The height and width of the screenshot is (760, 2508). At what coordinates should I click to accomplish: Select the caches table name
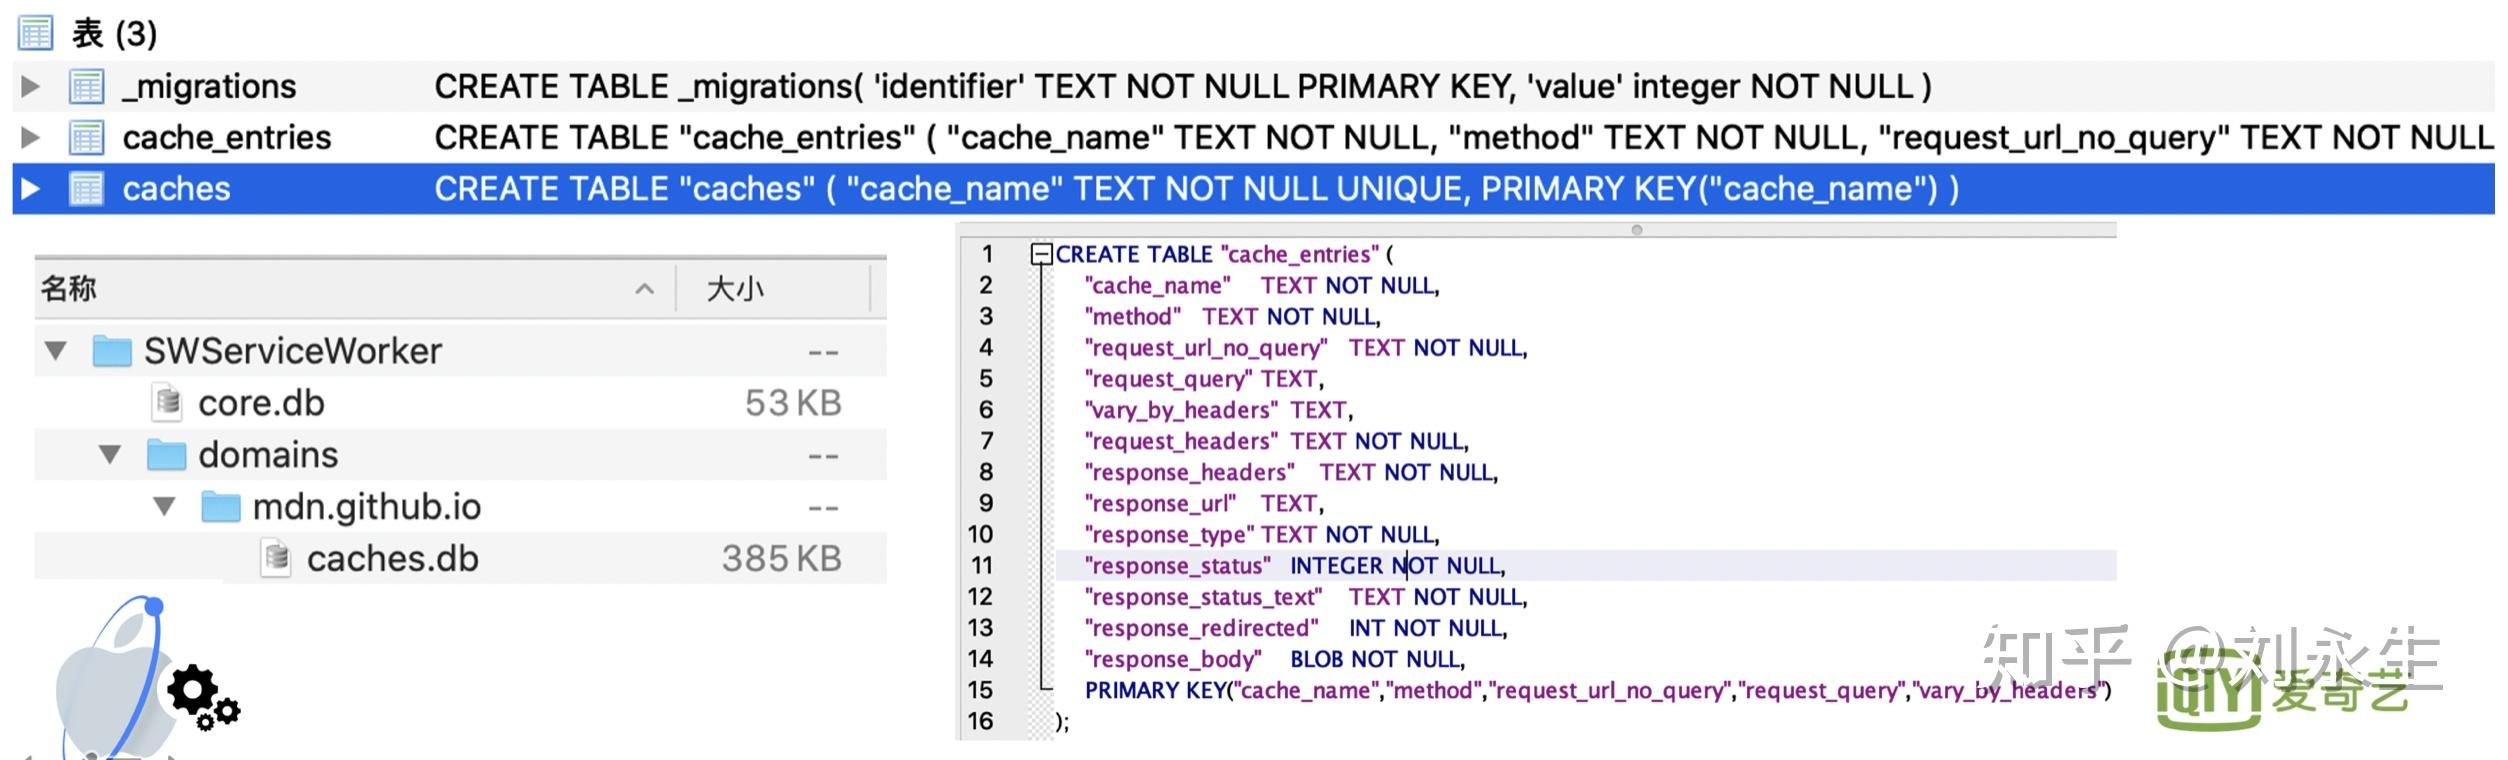[176, 188]
